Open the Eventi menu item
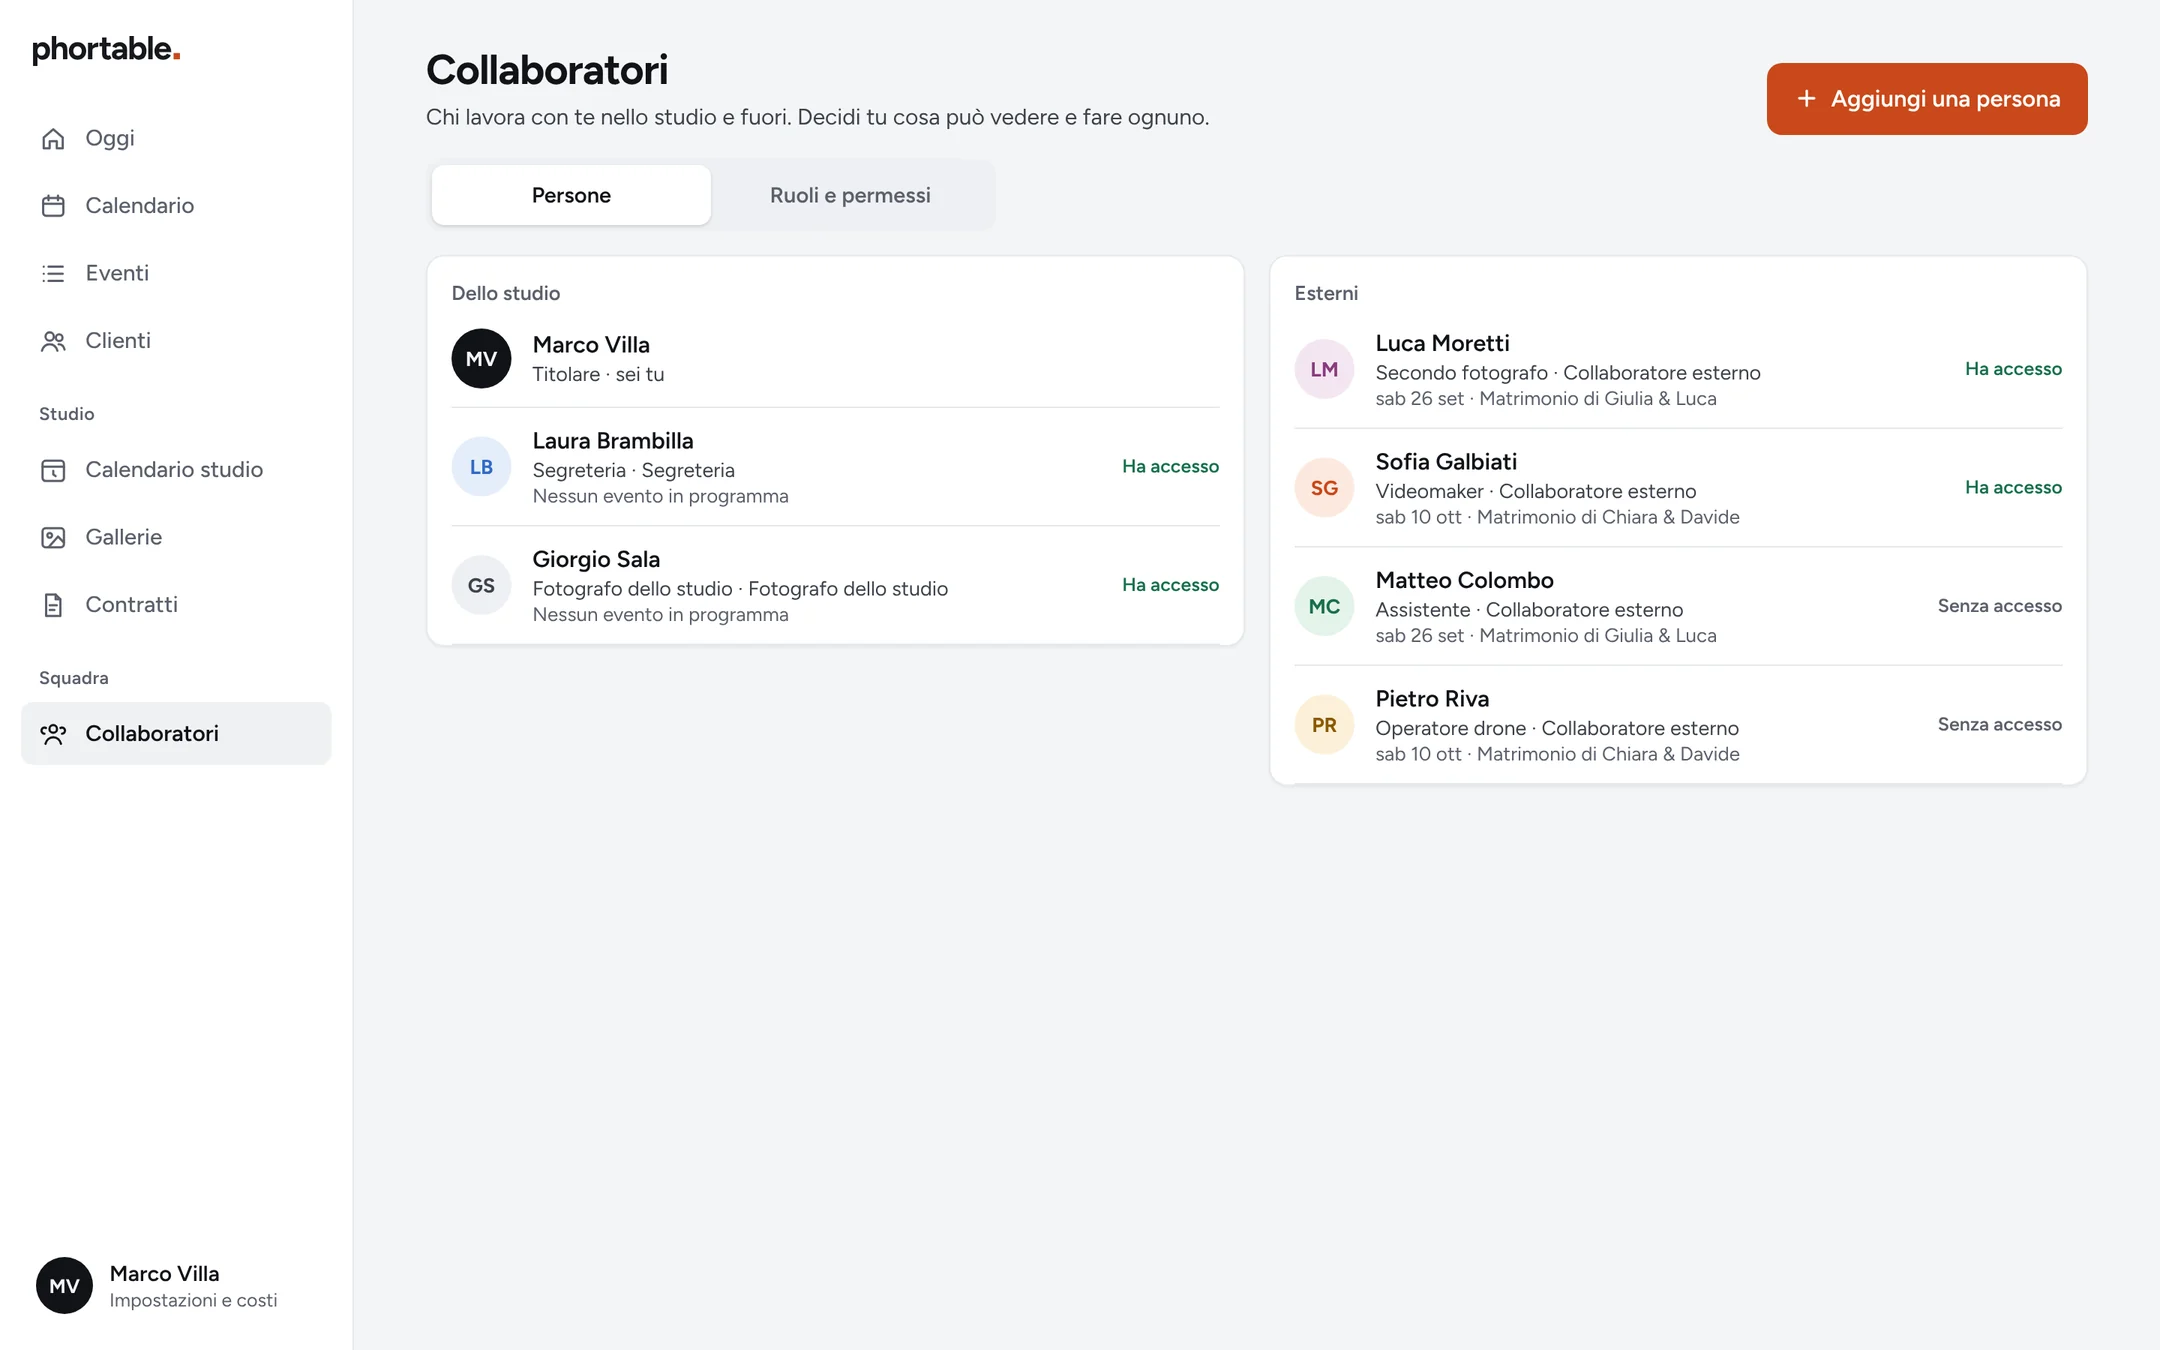Screen dimensions: 2160x1350 176,273
